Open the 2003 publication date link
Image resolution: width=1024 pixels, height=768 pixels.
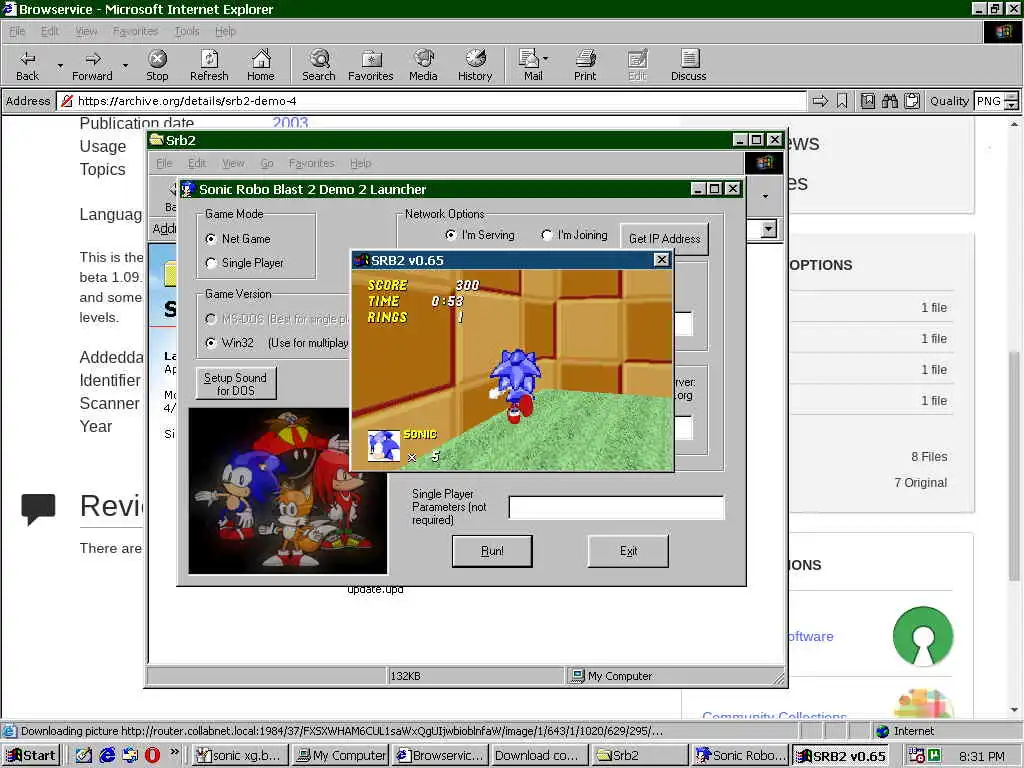(x=290, y=123)
